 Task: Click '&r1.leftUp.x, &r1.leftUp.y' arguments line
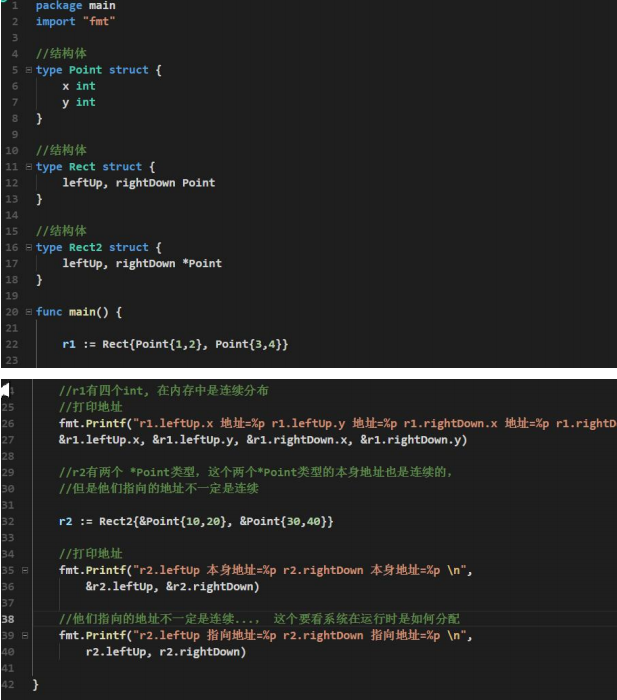263,440
